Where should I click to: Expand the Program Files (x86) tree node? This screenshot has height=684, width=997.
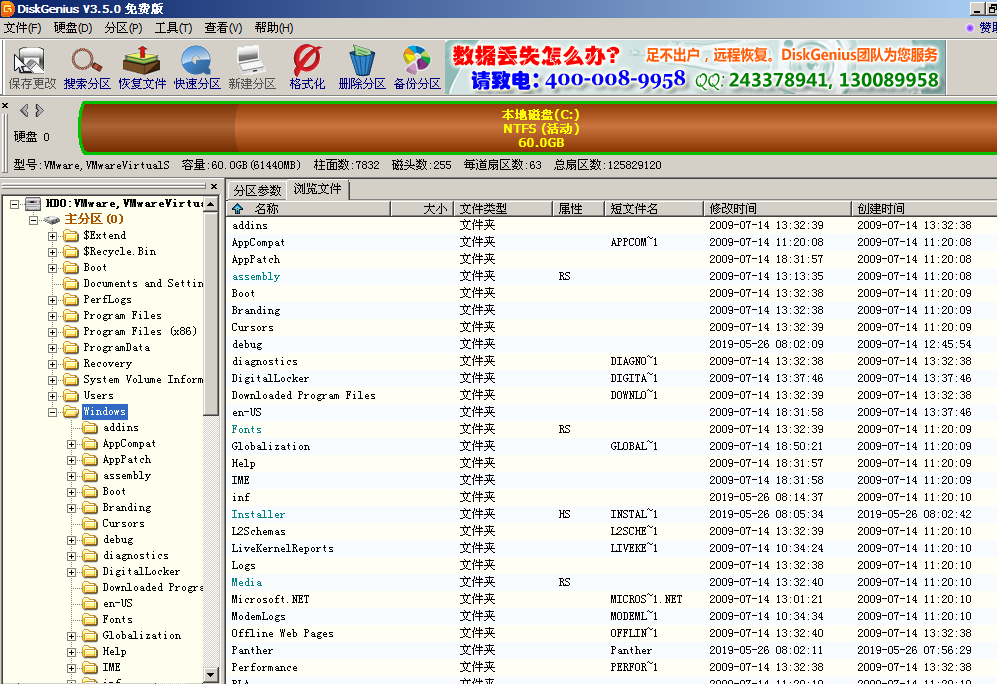click(x=53, y=332)
